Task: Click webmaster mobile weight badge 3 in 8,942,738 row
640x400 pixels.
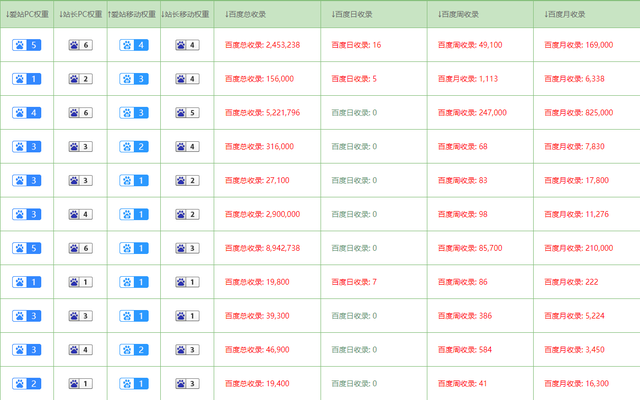Action: click(187, 248)
